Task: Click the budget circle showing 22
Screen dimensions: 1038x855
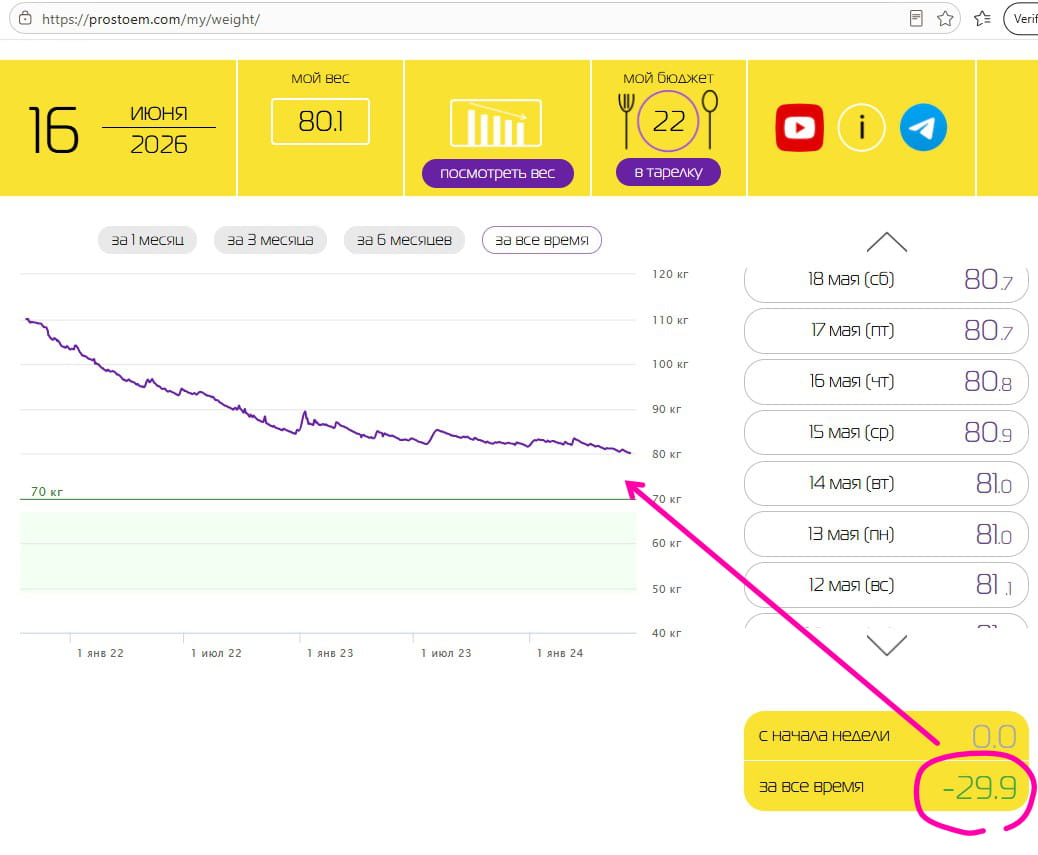Action: [x=668, y=122]
